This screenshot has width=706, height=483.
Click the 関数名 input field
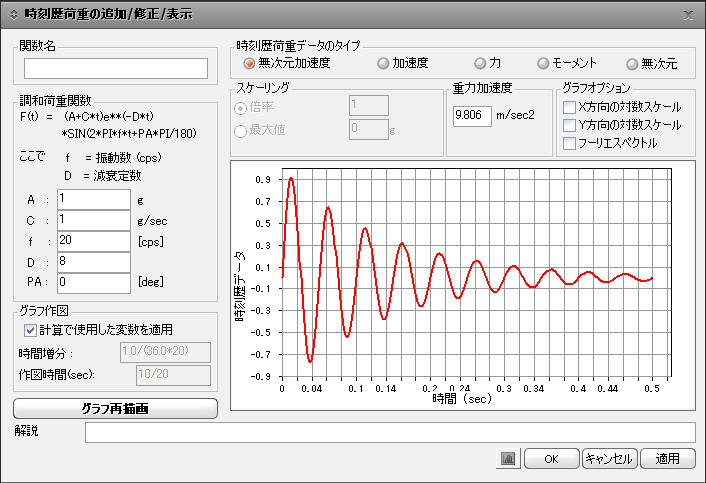click(x=116, y=68)
